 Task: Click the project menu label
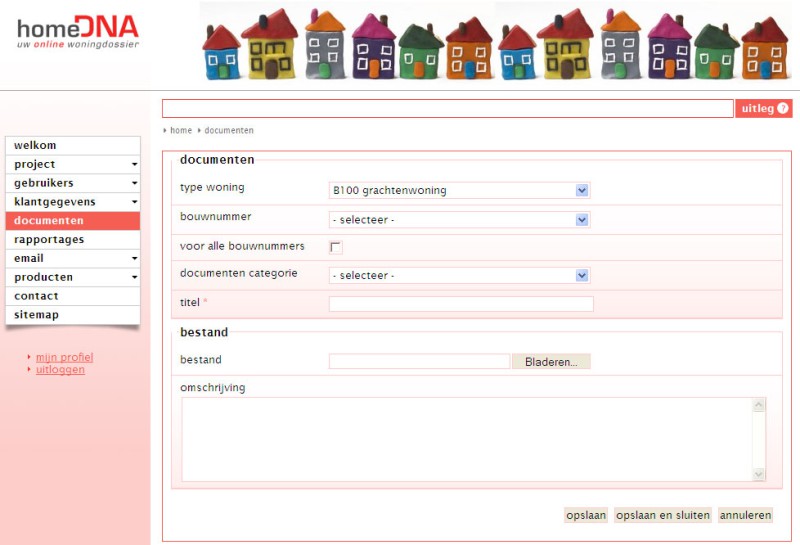(x=35, y=164)
